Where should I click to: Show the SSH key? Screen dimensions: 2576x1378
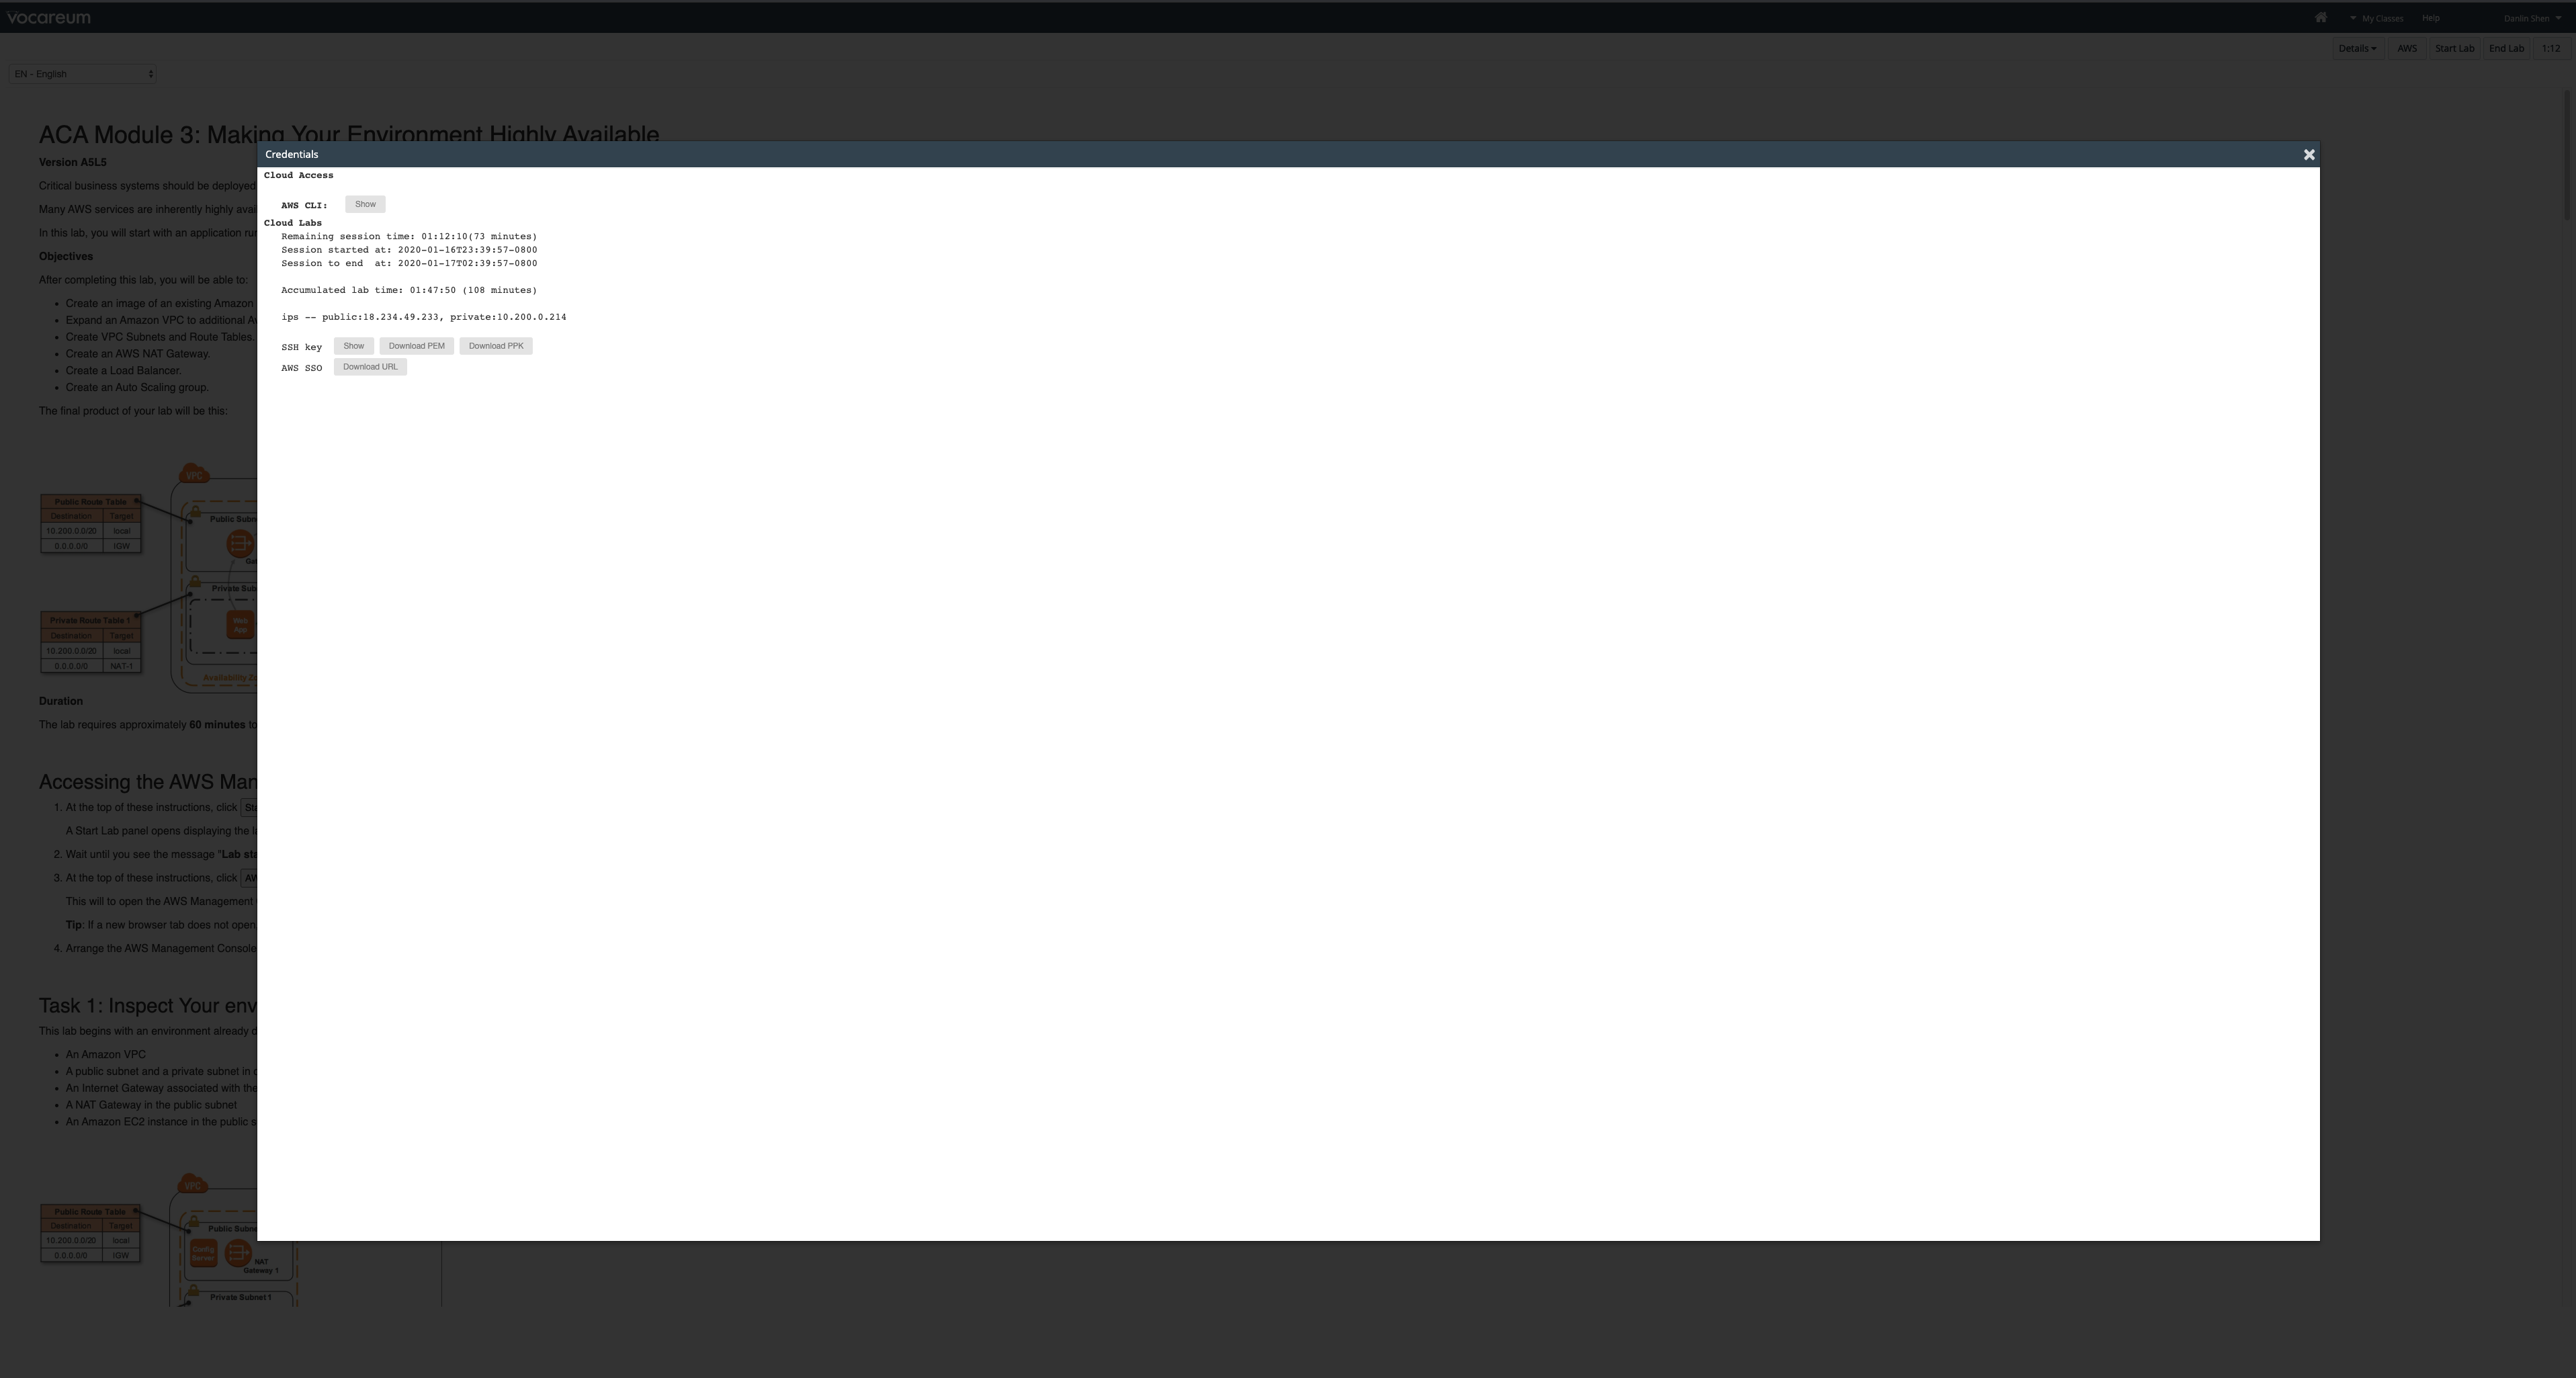354,346
